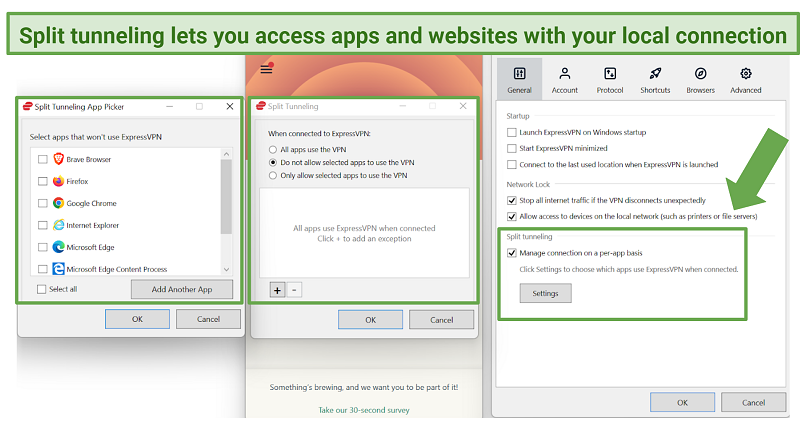Viewport: 806px width, 434px height.
Task: Open the ExpressVPN hamburger menu
Action: pos(266,69)
